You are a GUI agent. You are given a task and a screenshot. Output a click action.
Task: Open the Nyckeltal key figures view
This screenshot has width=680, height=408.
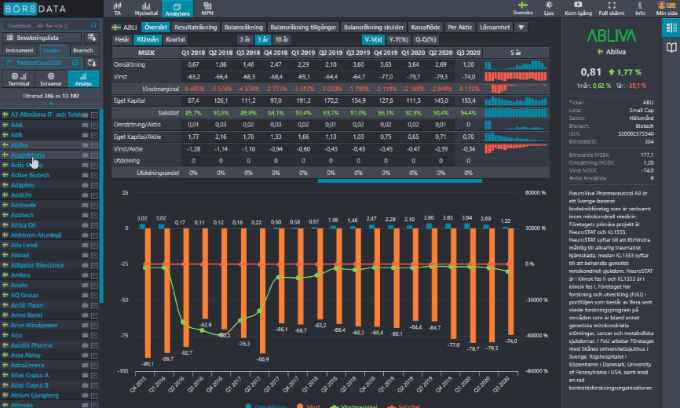coord(146,8)
